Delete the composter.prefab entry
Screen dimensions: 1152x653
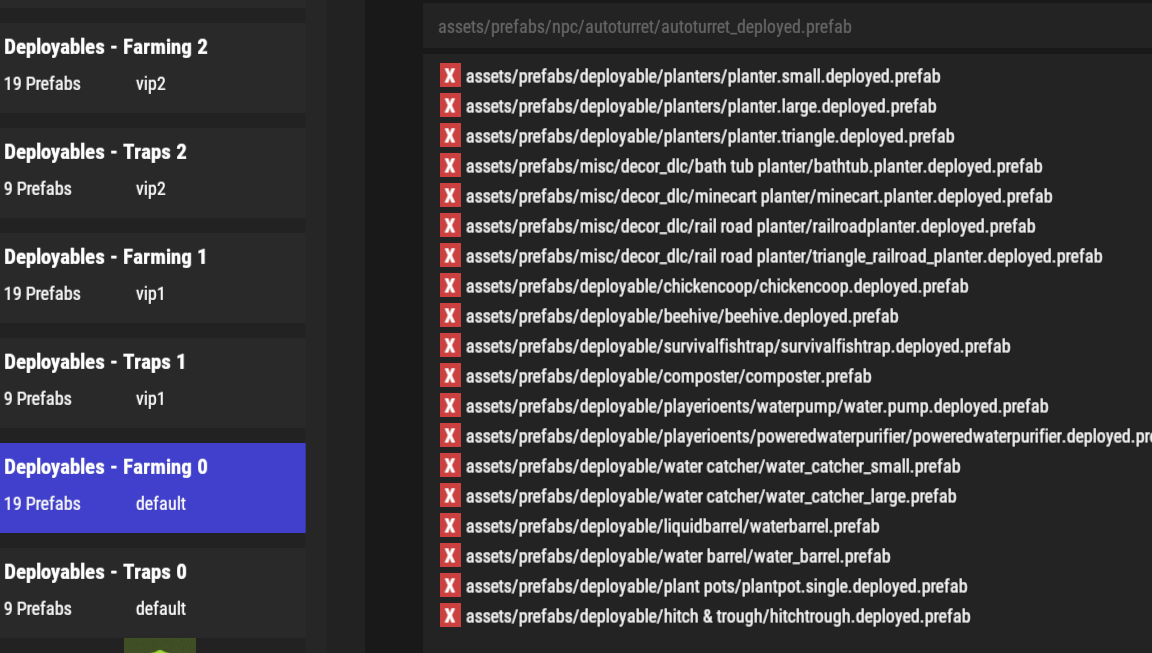coord(450,376)
